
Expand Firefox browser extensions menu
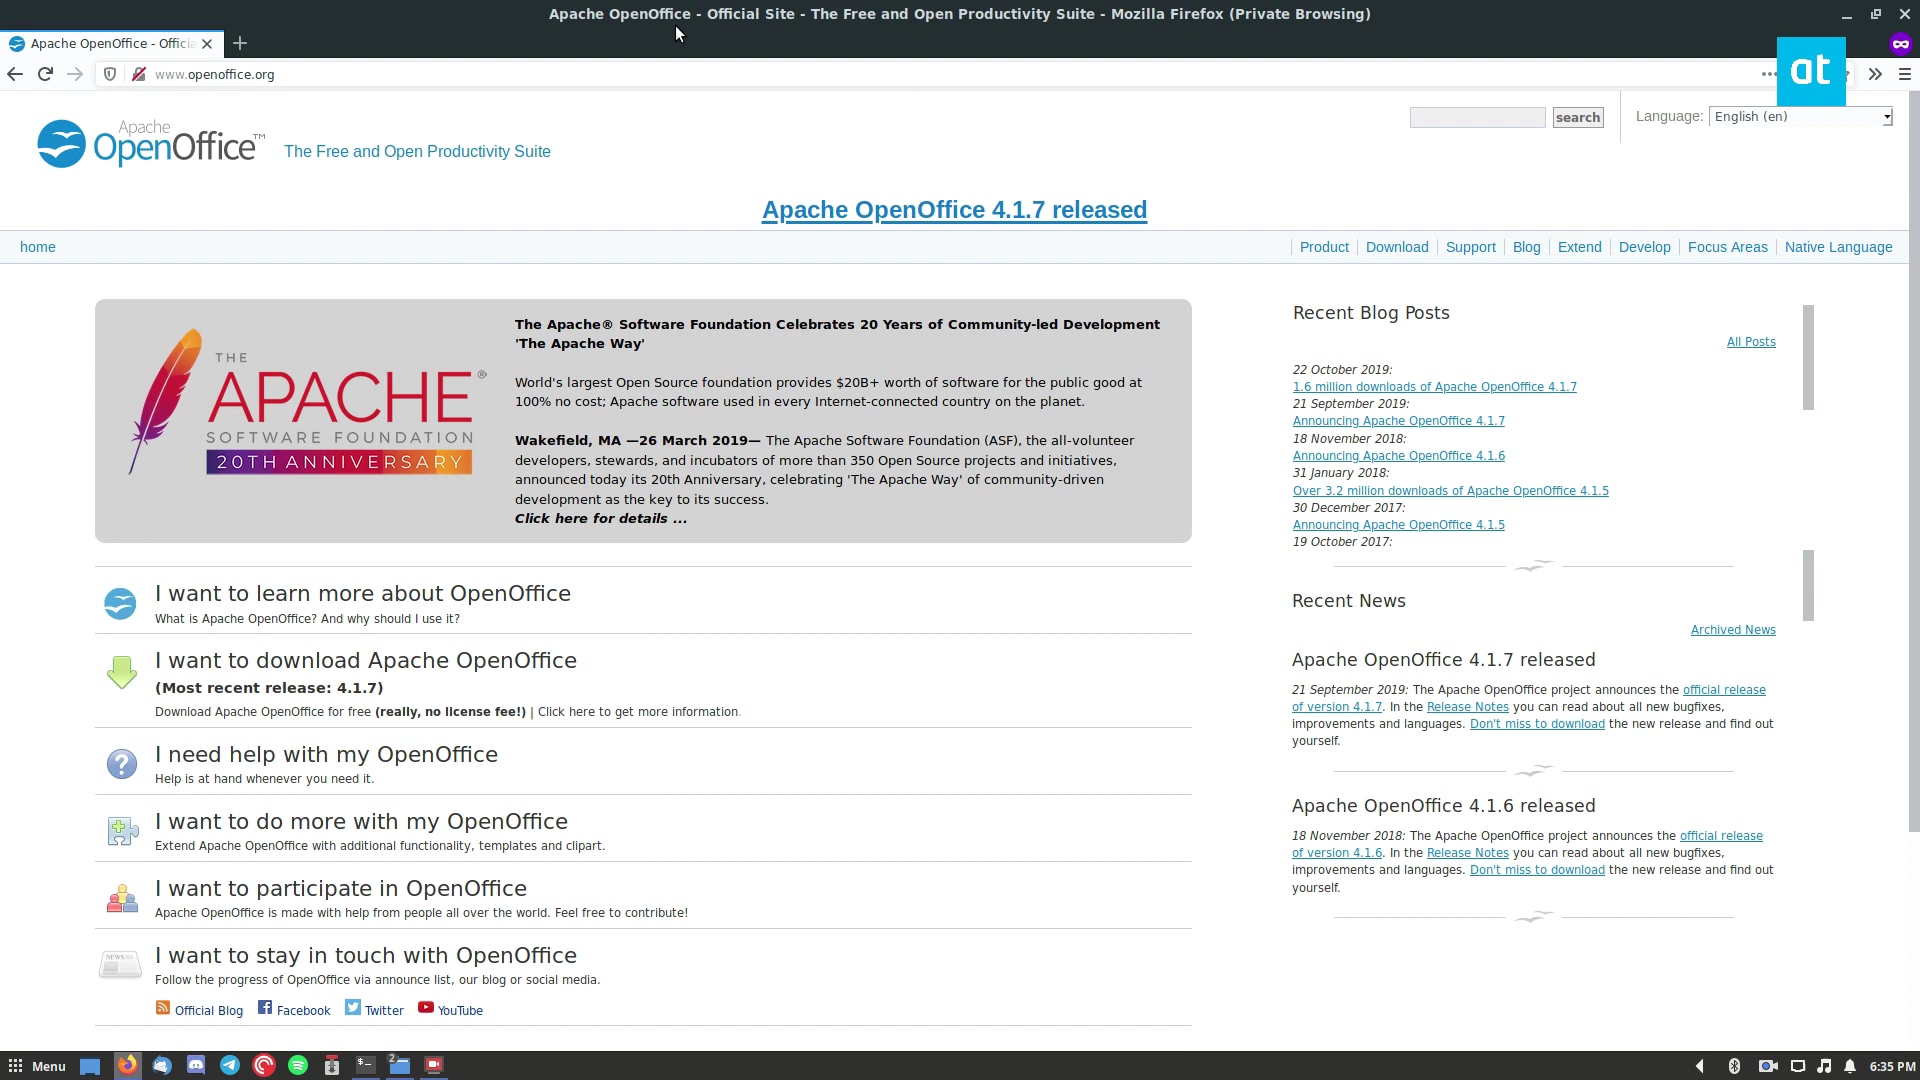(x=1875, y=74)
